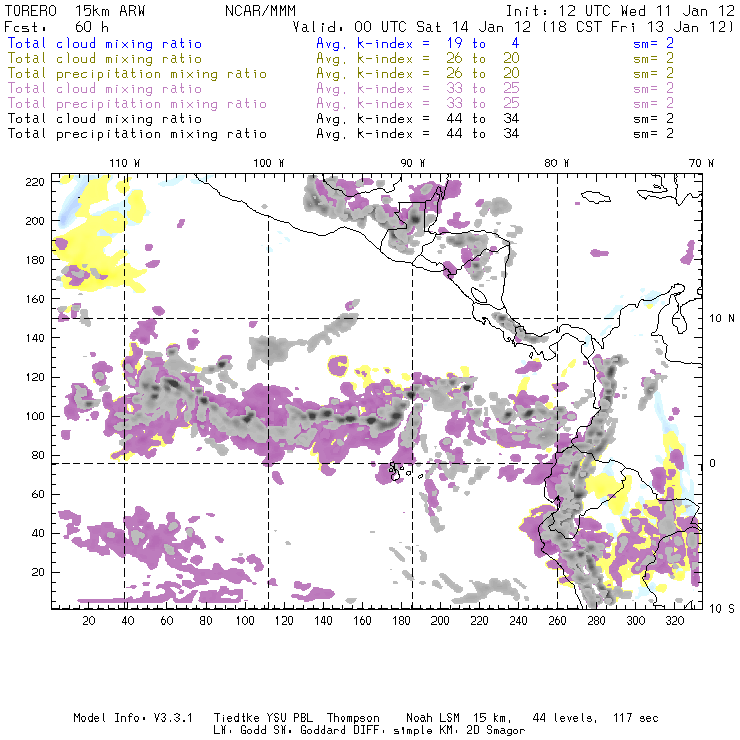Click 'Init: 12 UTC Wed 11 Jan 12'
This screenshot has width=740, height=740.
tap(620, 11)
